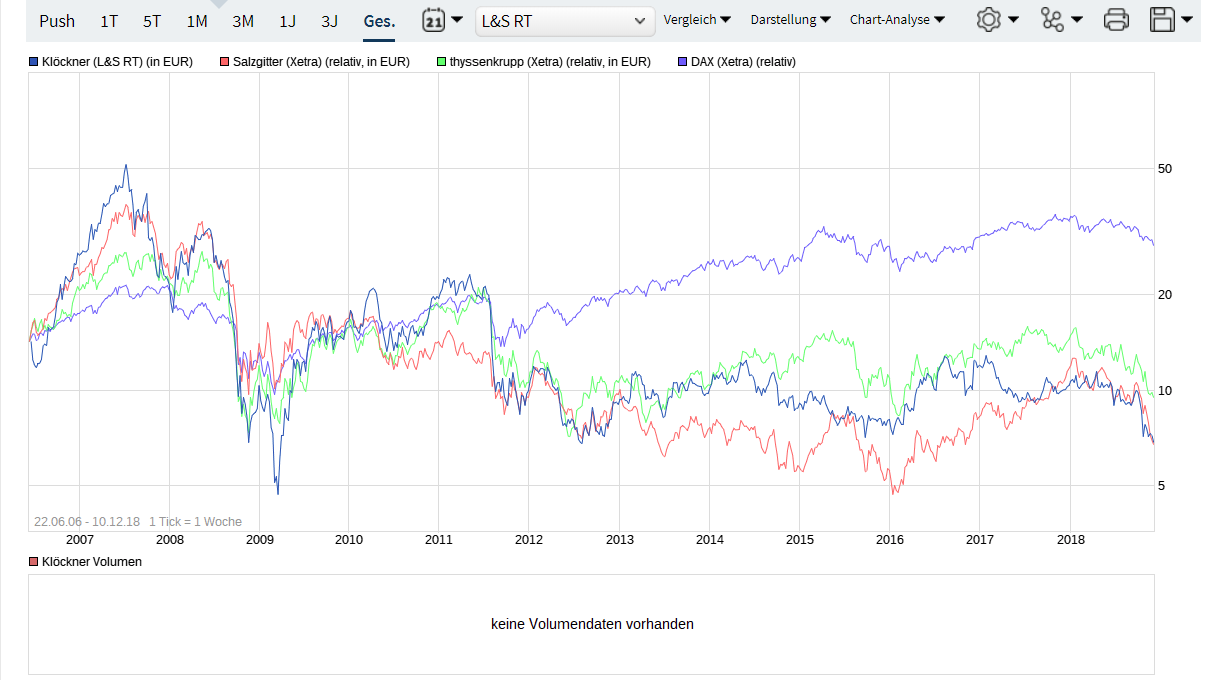
Task: Click the Salzgitter (Xetra) legend label
Action: 321,62
